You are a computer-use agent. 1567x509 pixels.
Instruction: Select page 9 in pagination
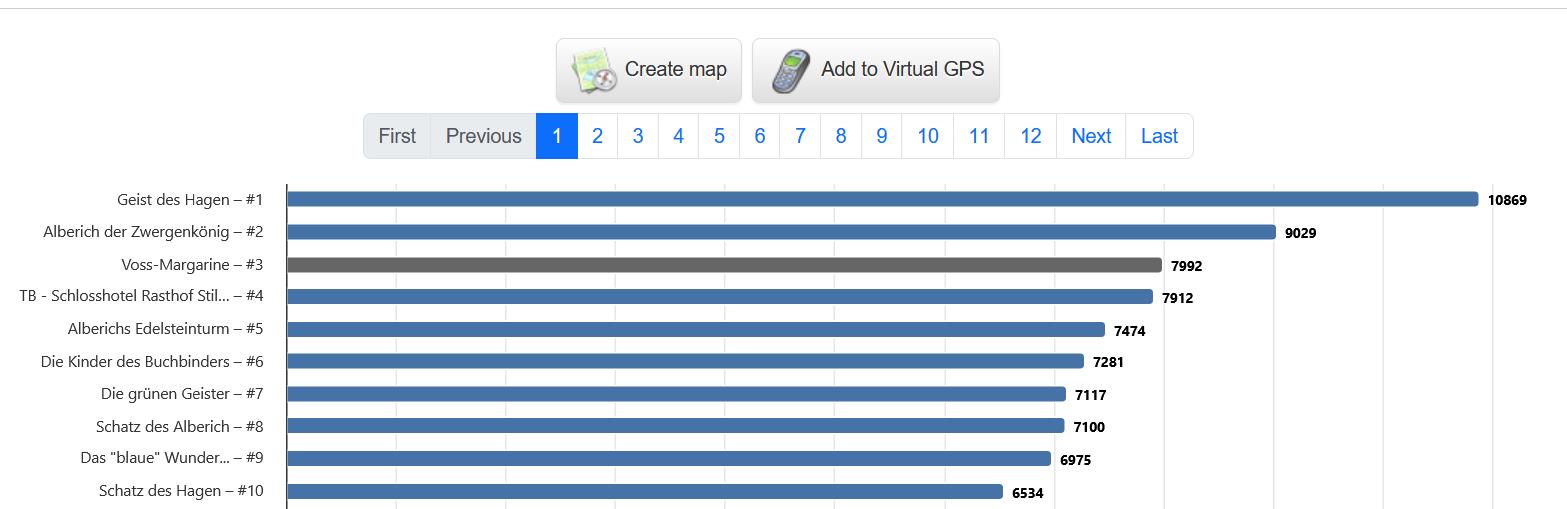[x=881, y=136]
